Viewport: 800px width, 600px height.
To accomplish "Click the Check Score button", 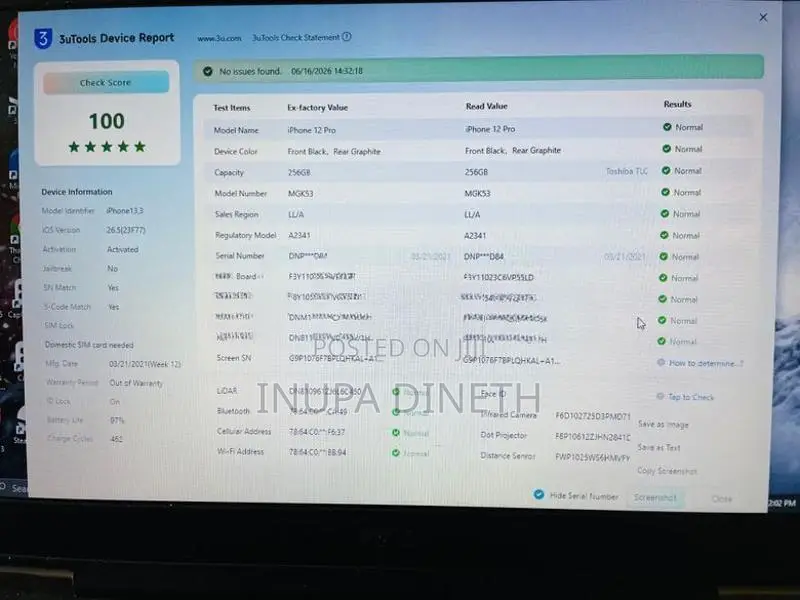I will [x=106, y=83].
